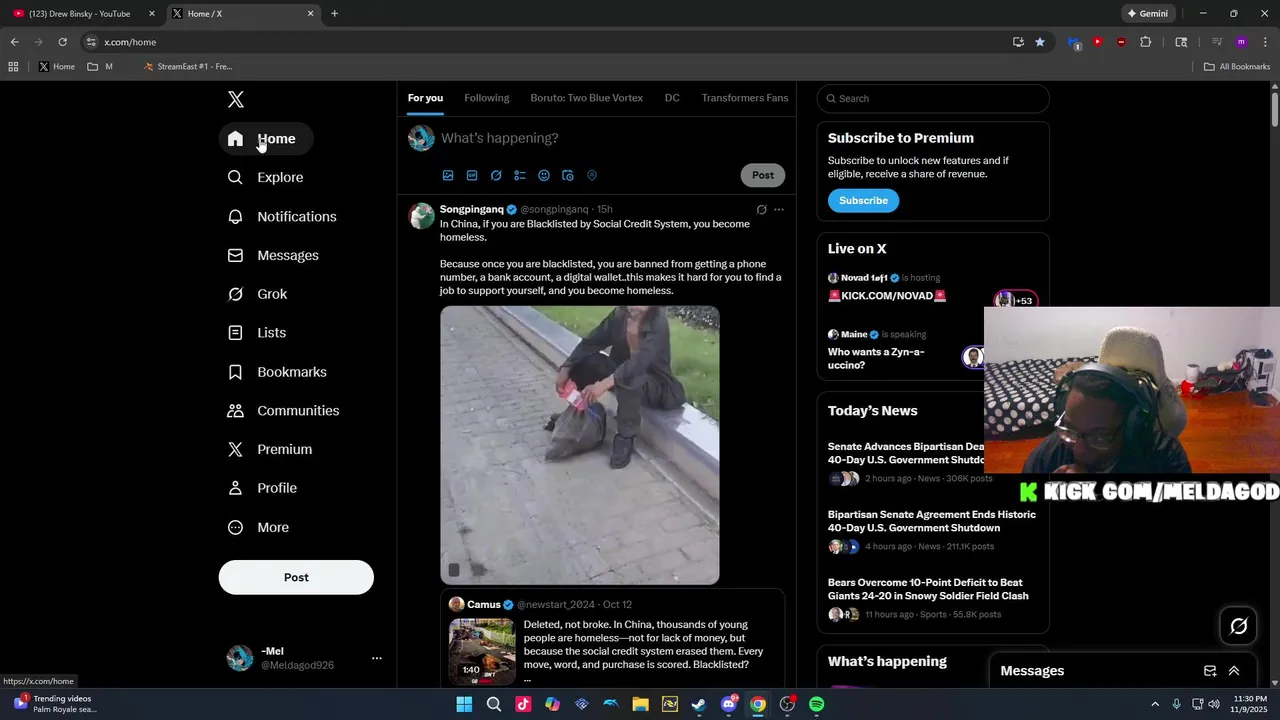Viewport: 1280px width, 720px height.
Task: Open Lists in the sidebar
Action: pyautogui.click(x=257, y=333)
